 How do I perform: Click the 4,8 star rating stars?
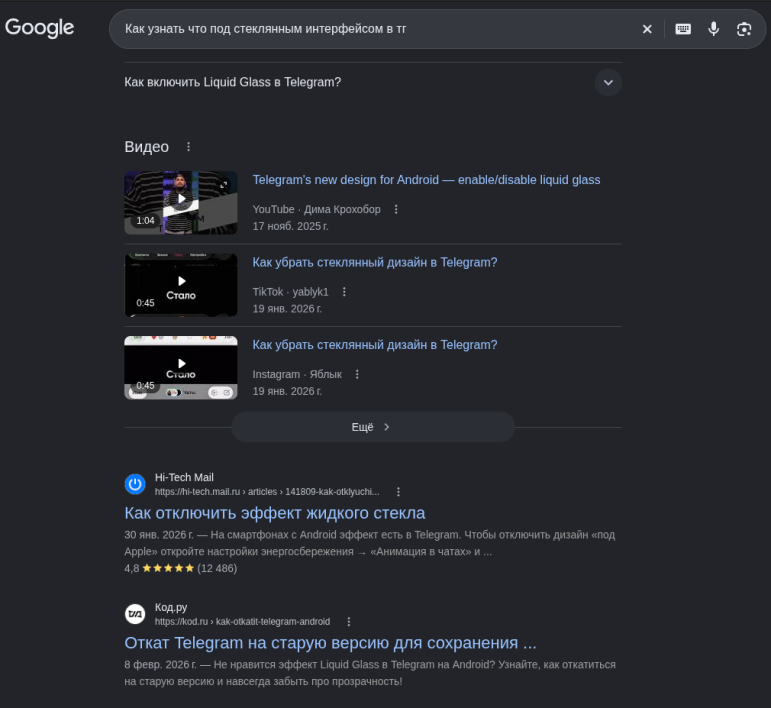168,568
